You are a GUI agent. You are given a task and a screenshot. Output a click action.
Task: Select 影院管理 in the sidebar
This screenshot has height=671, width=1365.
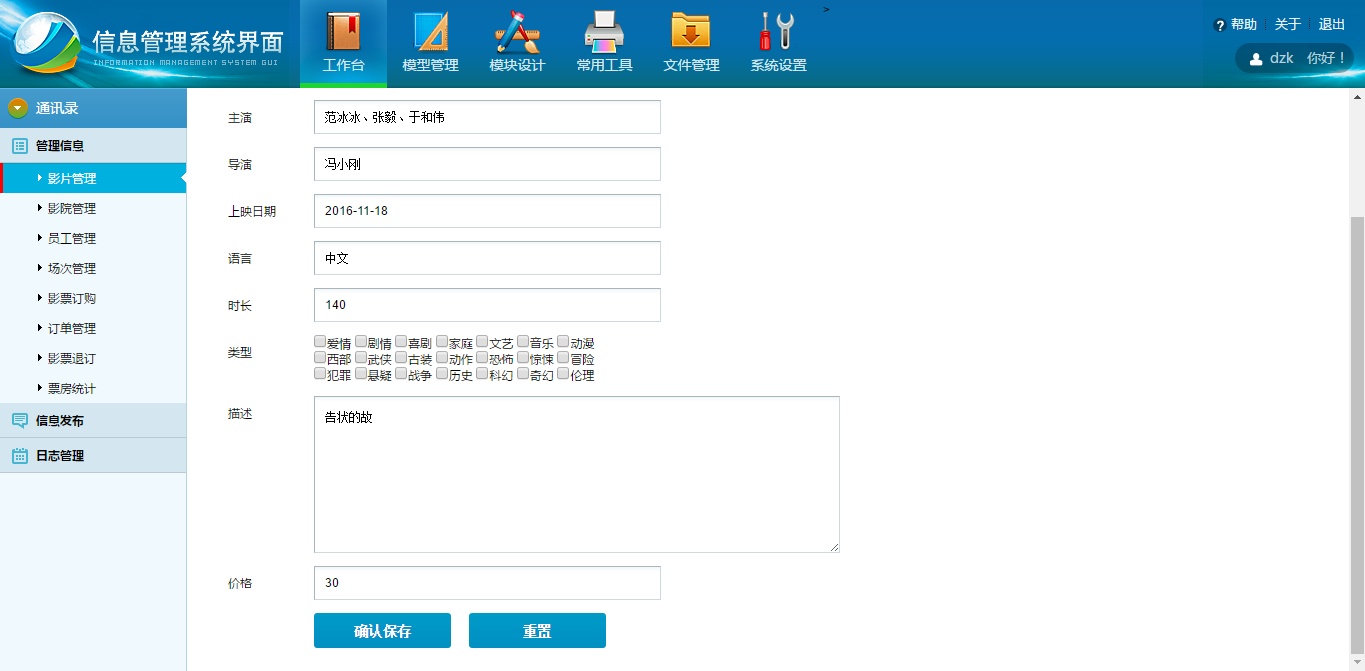72,209
